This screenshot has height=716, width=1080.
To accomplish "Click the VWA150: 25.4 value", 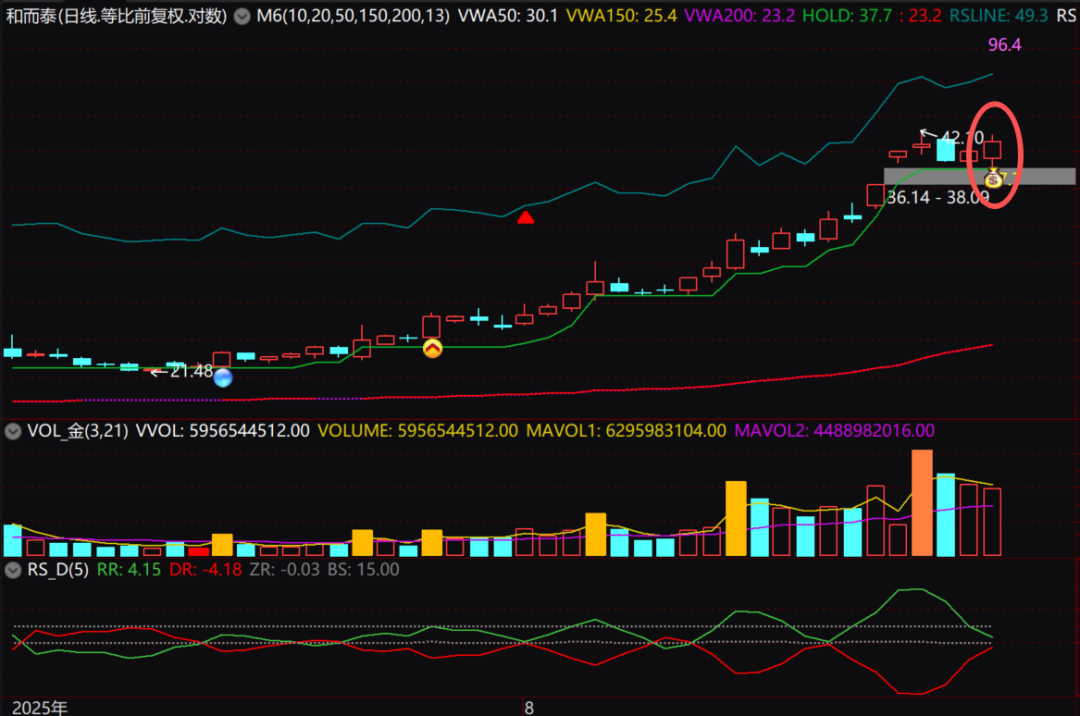I will click(x=621, y=16).
